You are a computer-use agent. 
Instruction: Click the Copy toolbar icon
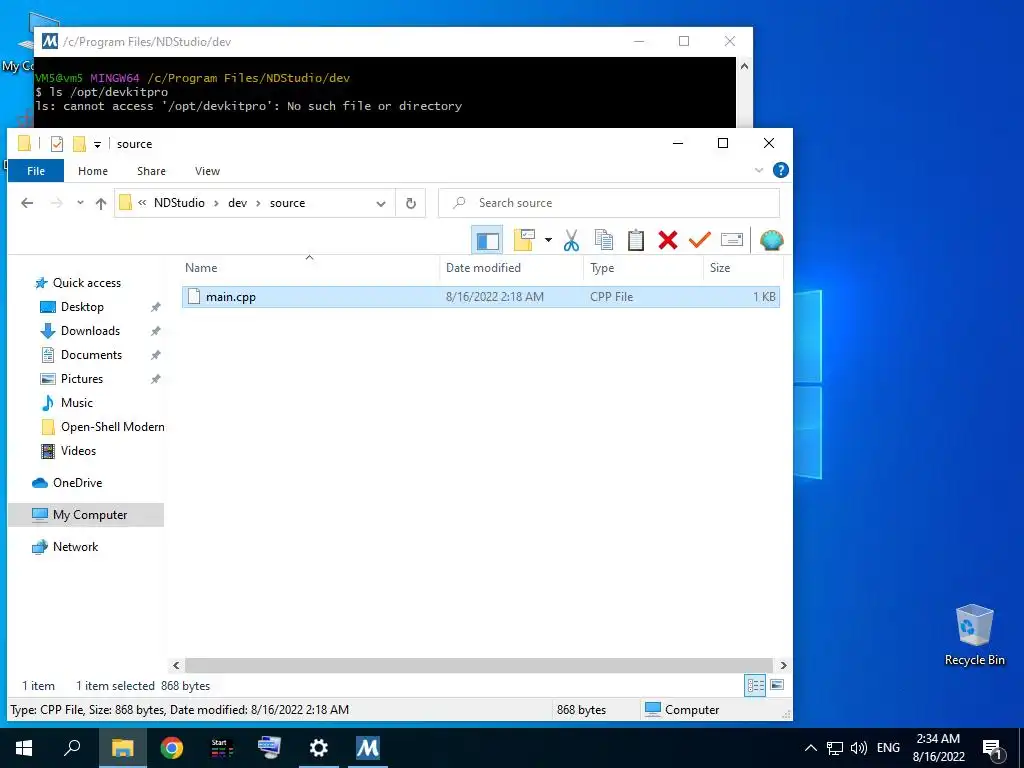click(603, 240)
